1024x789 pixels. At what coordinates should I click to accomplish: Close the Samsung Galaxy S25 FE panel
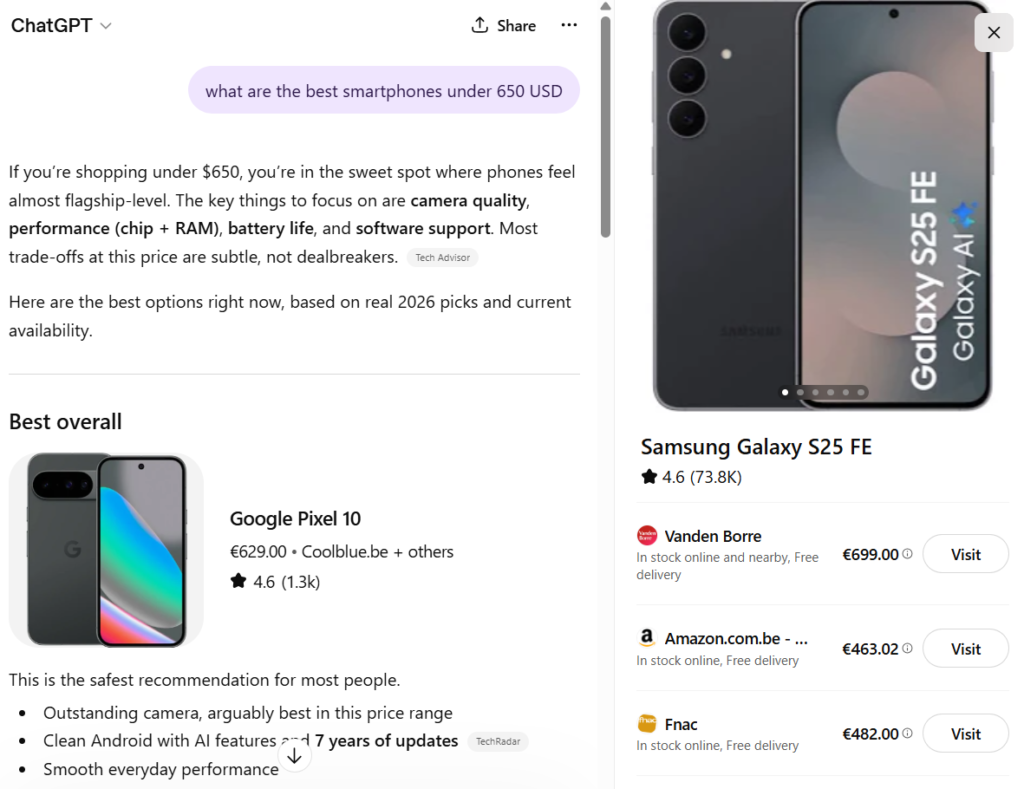pyautogui.click(x=993, y=33)
